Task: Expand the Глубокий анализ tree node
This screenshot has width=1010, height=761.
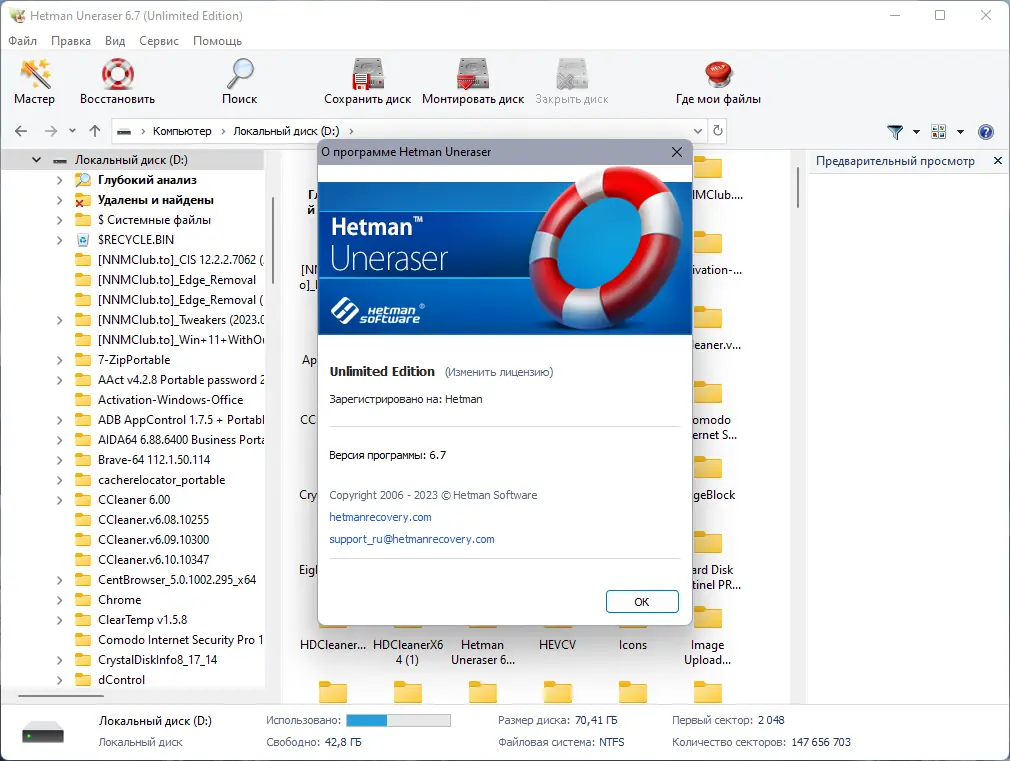Action: [x=60, y=180]
